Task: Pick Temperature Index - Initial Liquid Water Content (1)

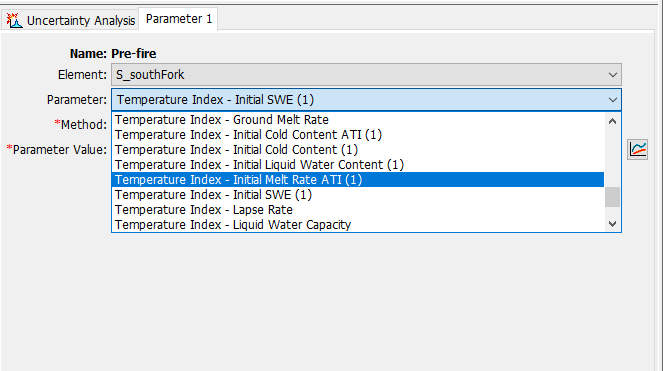Action: 358,165
